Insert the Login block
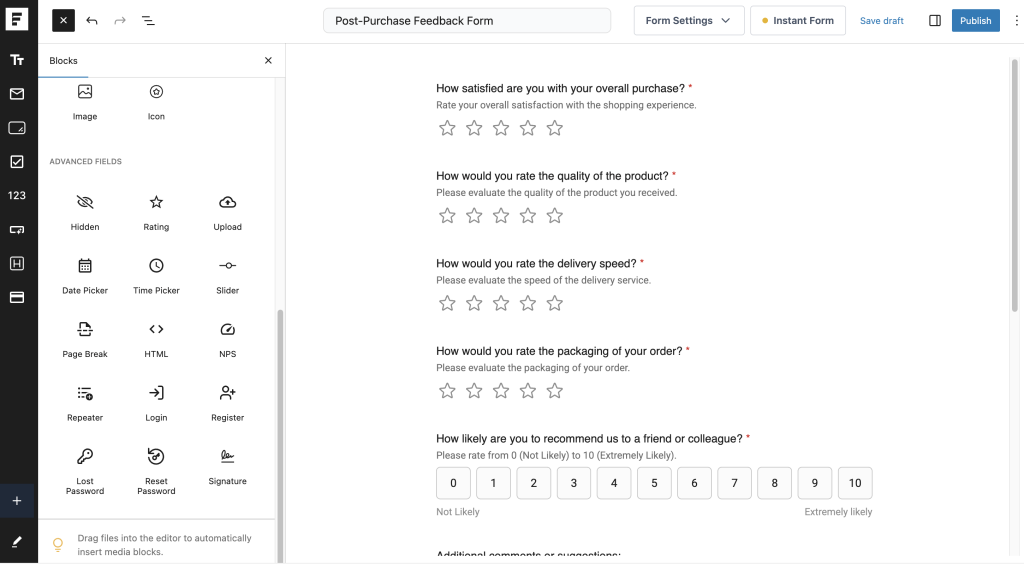Viewport: 1024px width, 565px height. pyautogui.click(x=156, y=403)
